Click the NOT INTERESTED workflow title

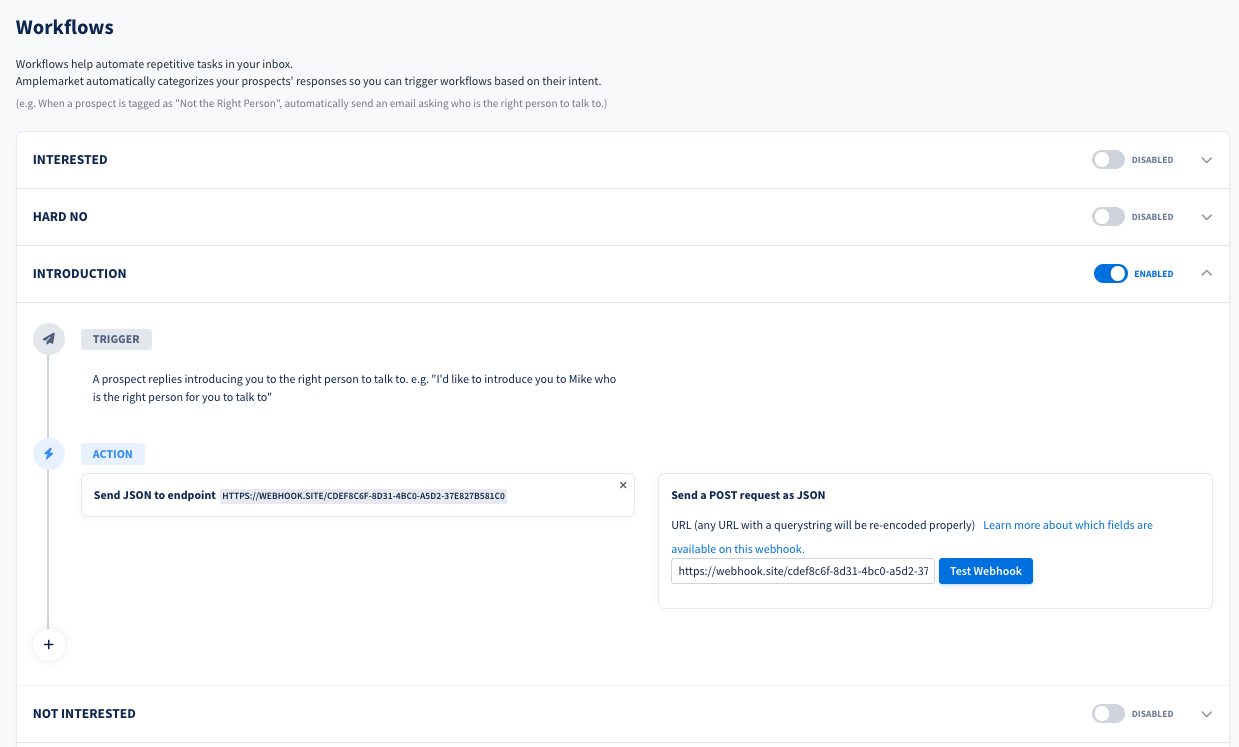(x=84, y=714)
